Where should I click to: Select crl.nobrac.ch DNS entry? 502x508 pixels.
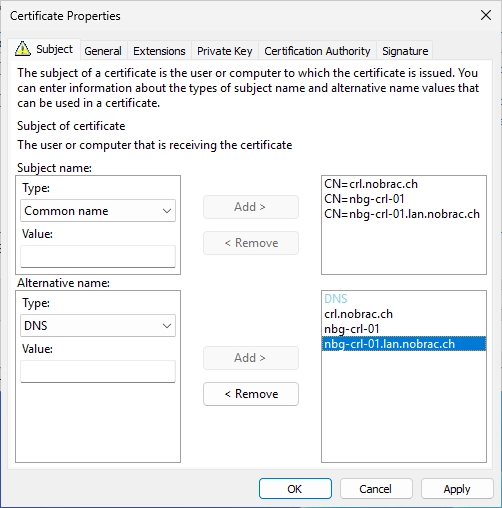pyautogui.click(x=358, y=314)
